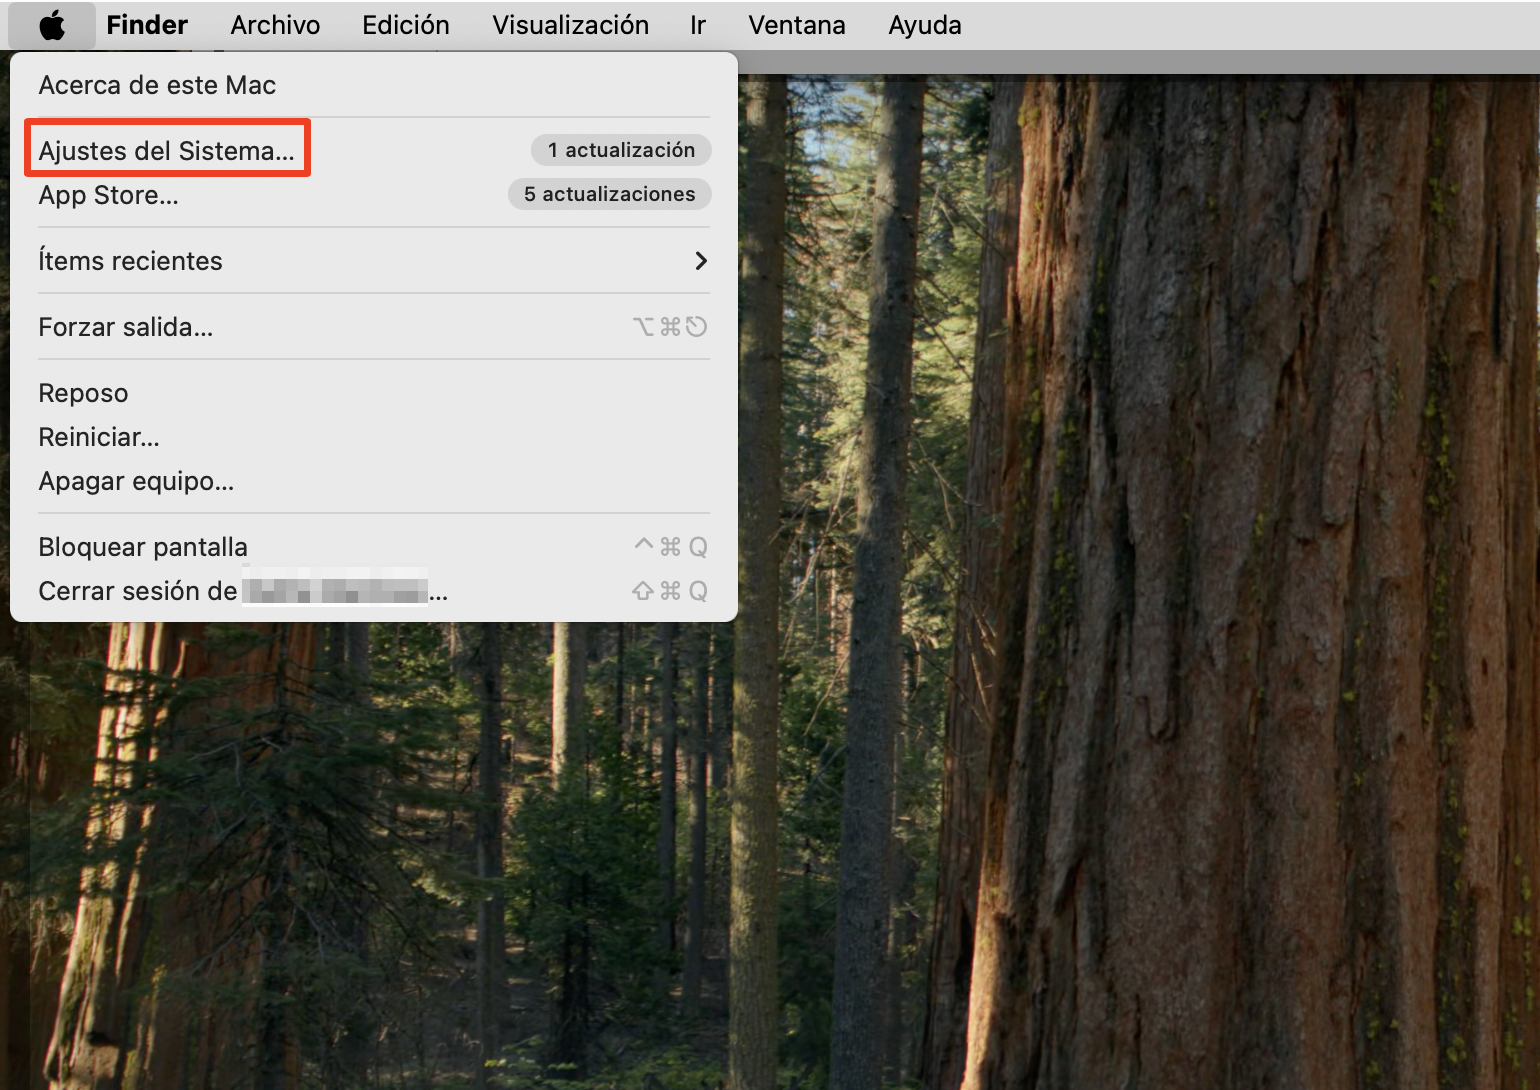This screenshot has width=1540, height=1090.
Task: Expand the Ítems recientes submenu
Action: pos(130,261)
